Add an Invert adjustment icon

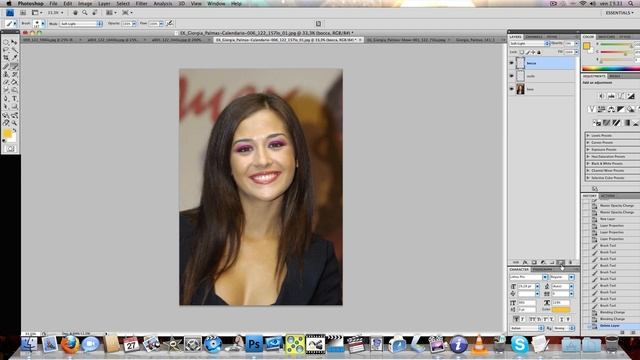click(x=597, y=122)
